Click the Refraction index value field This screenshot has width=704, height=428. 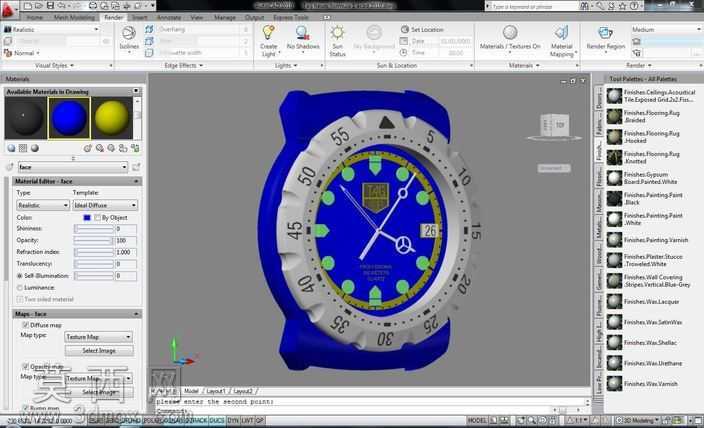pos(126,252)
